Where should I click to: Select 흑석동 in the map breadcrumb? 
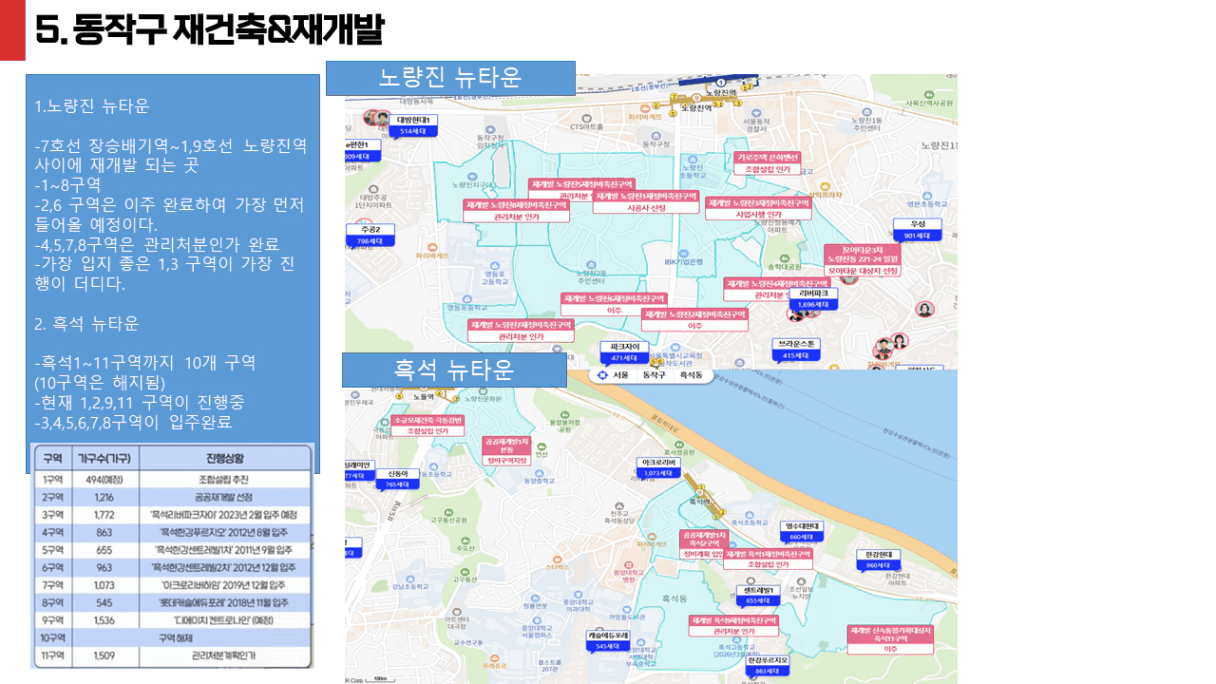[x=691, y=375]
